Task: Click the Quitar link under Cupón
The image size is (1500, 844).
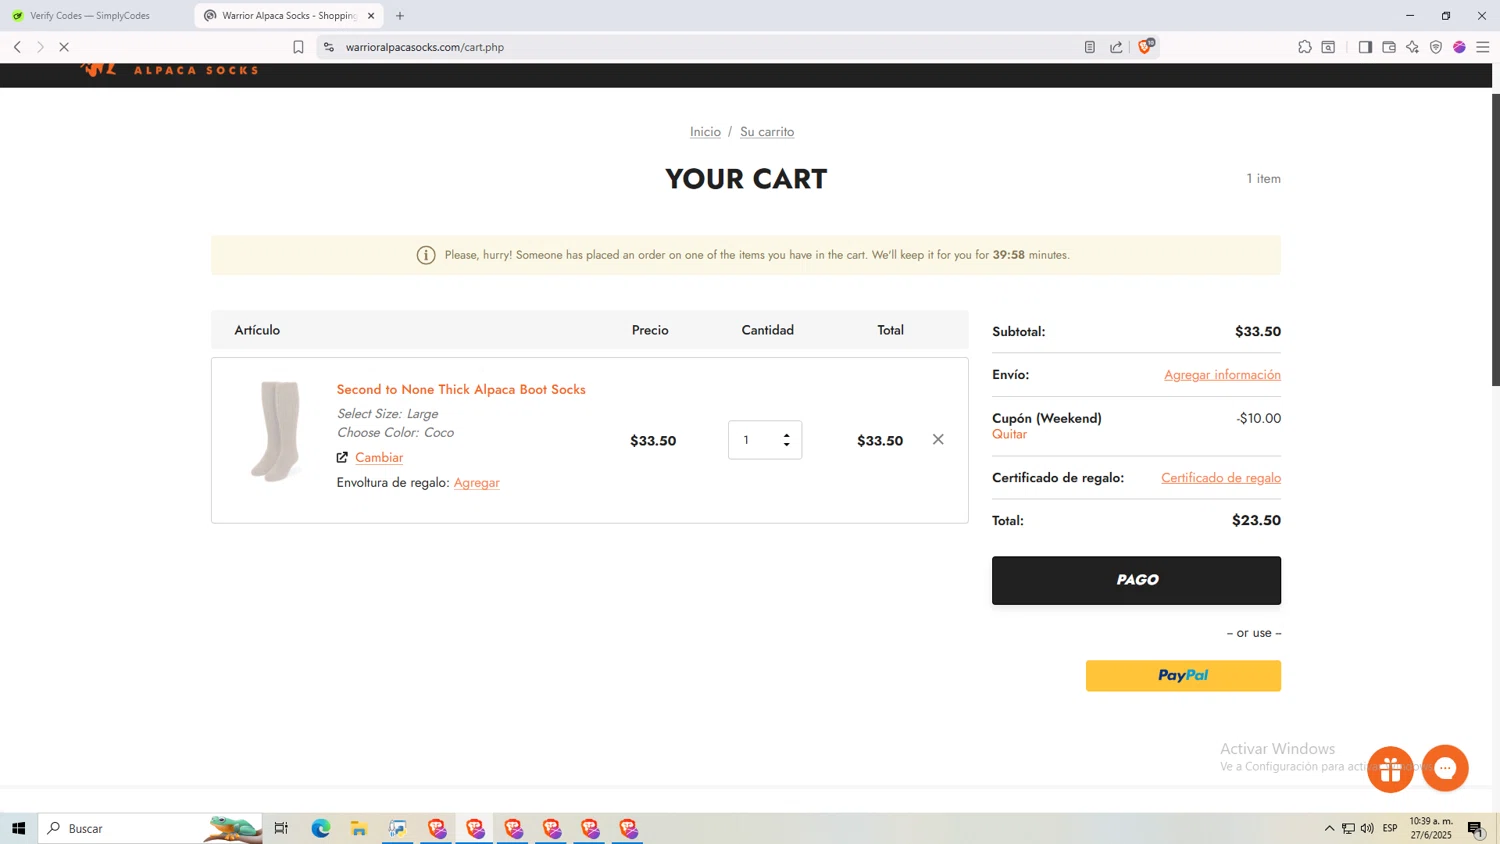Action: point(1009,434)
